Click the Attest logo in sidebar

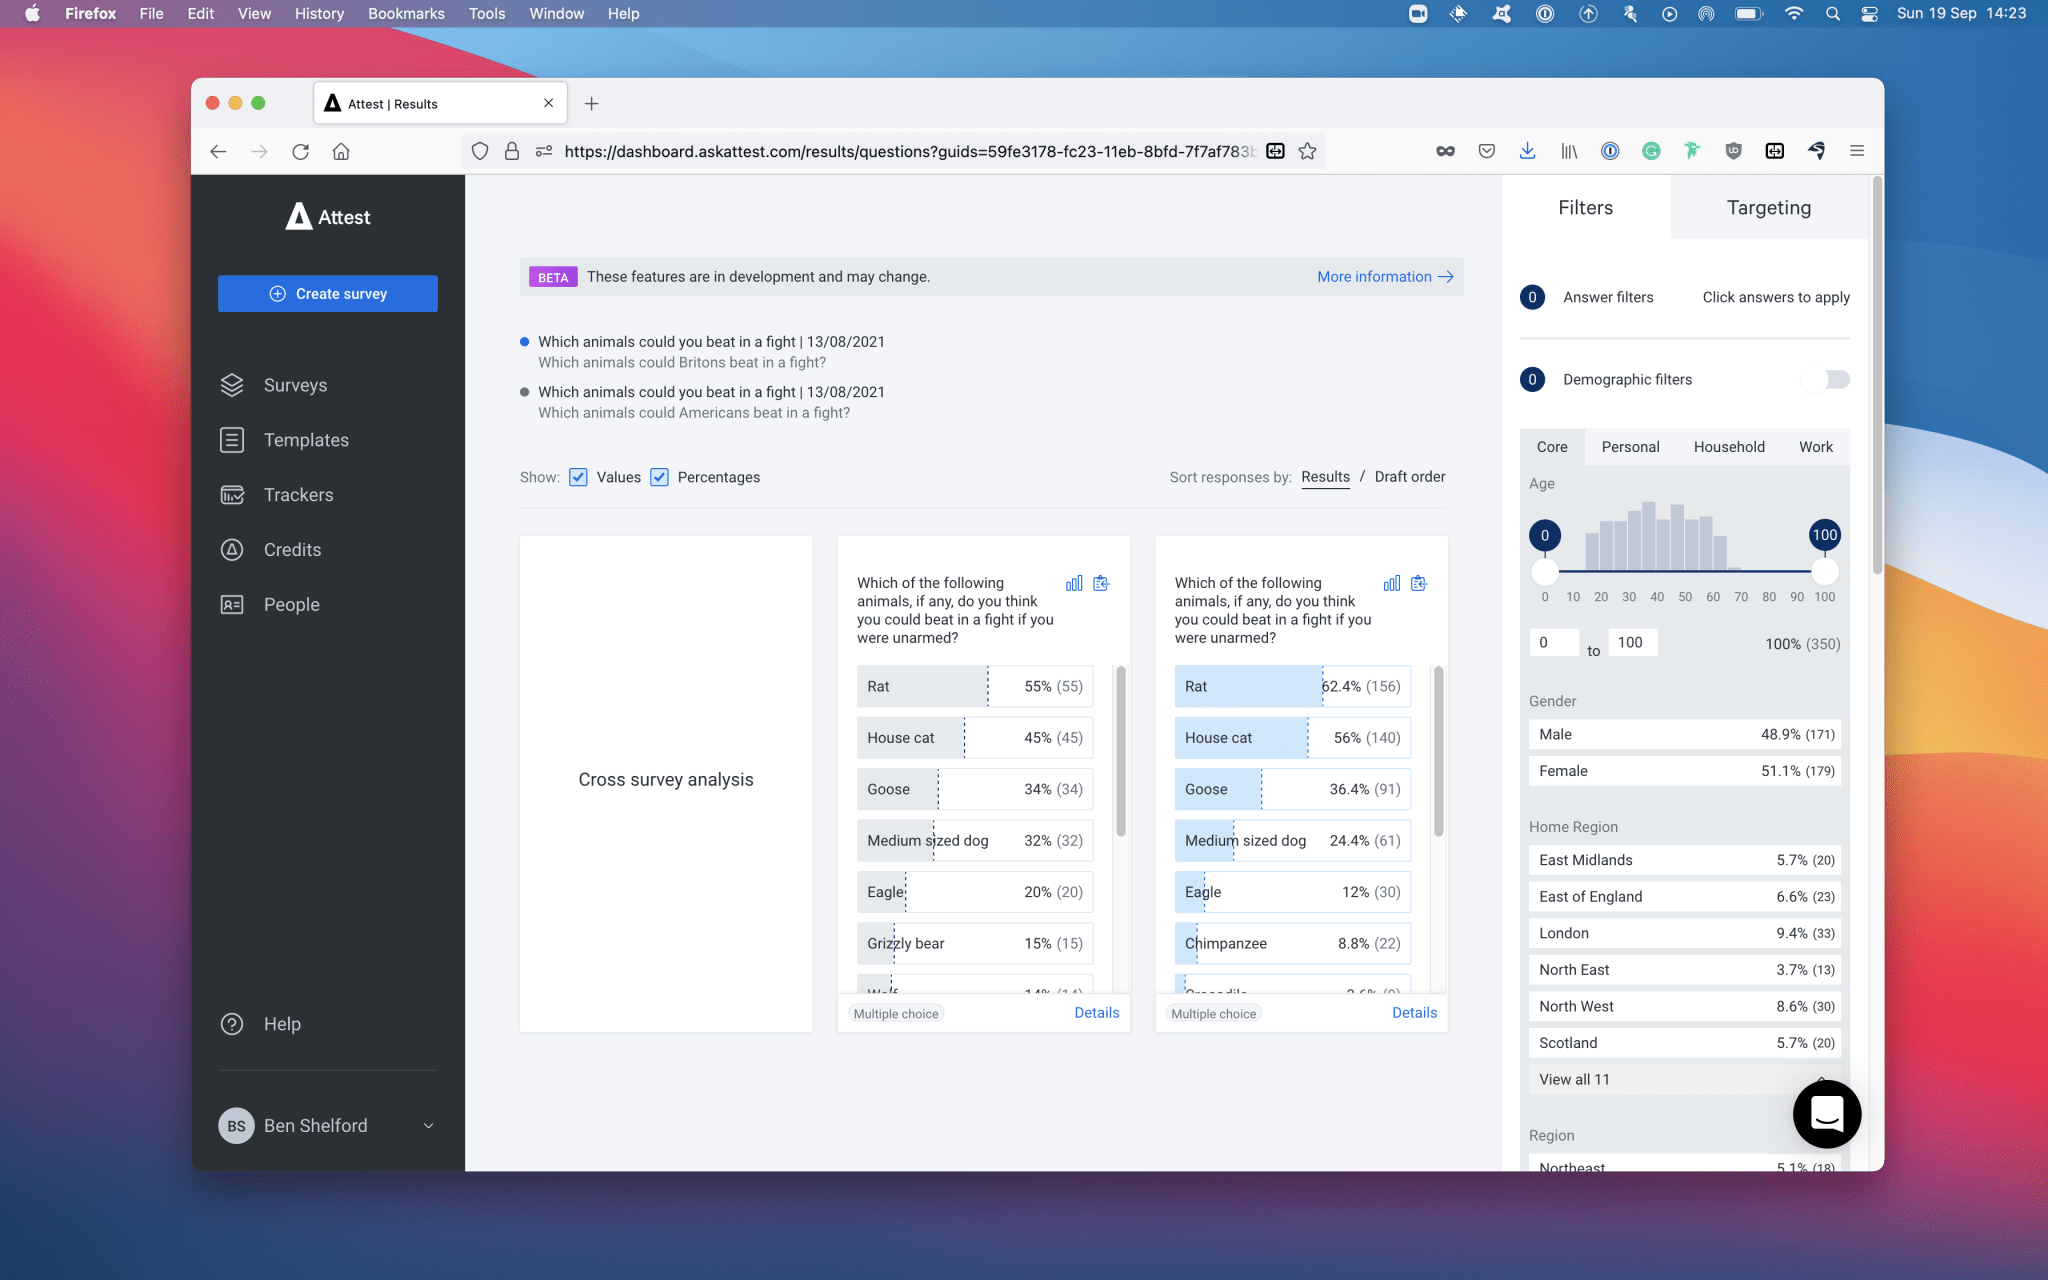coord(328,217)
